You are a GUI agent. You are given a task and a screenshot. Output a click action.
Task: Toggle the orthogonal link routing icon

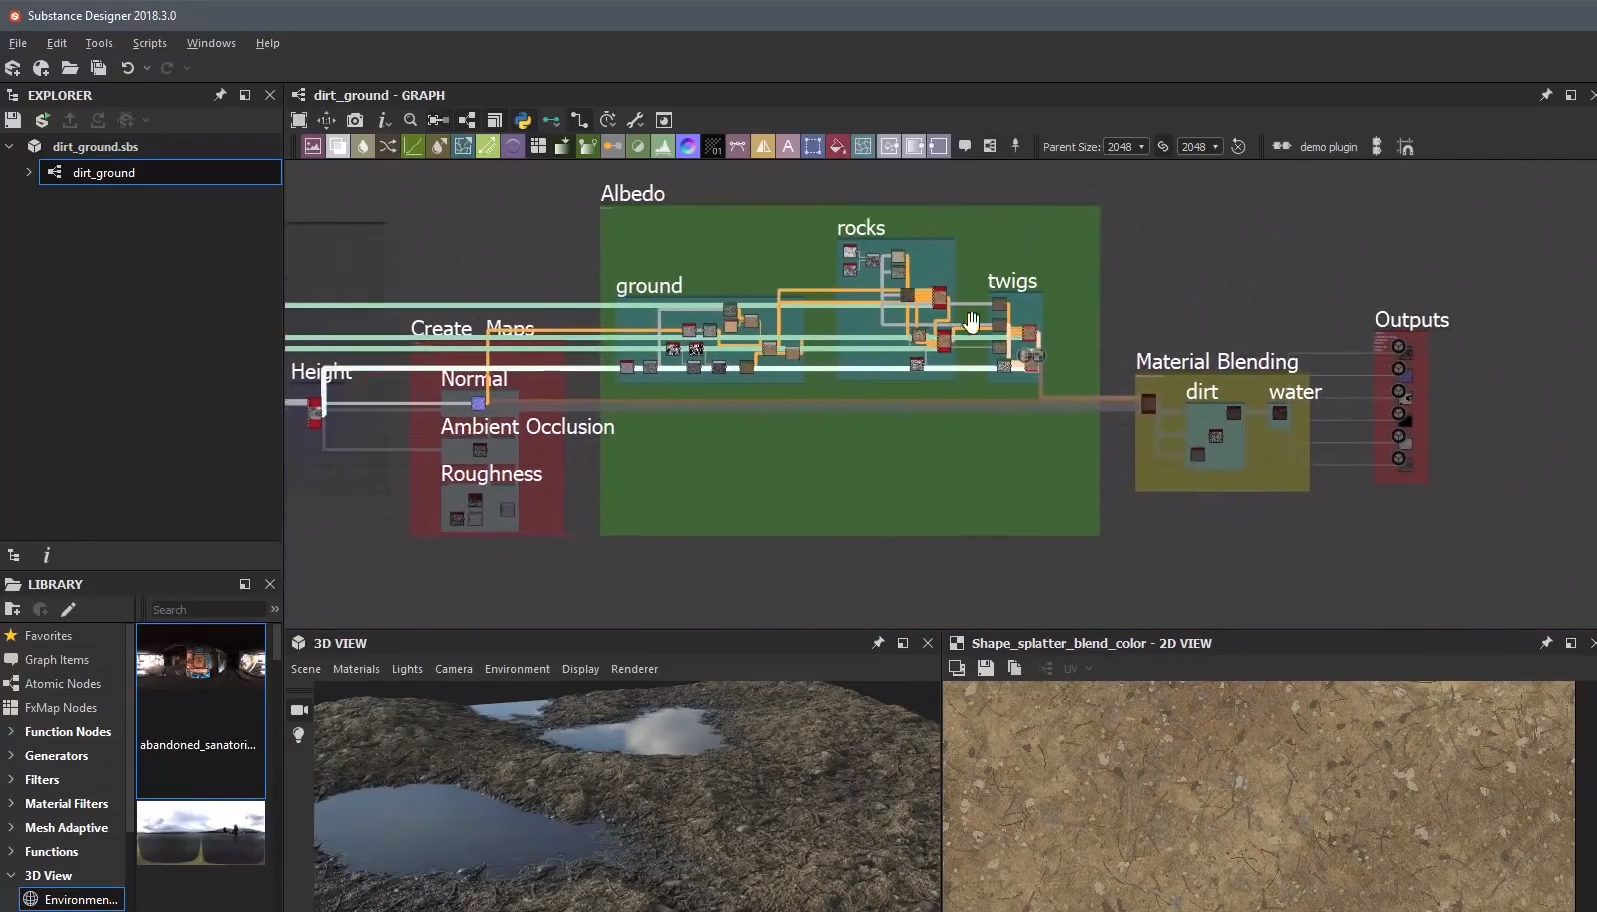point(579,120)
